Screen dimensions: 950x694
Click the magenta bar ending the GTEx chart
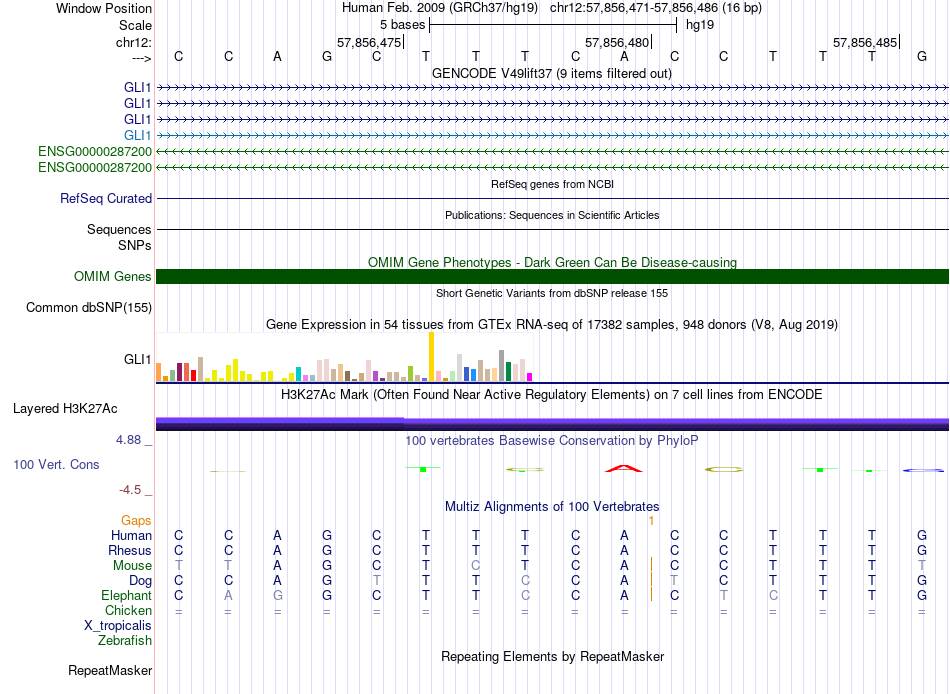[530, 377]
